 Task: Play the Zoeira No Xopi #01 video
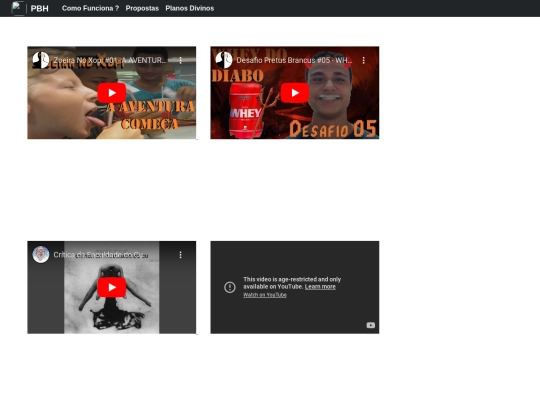tap(112, 93)
